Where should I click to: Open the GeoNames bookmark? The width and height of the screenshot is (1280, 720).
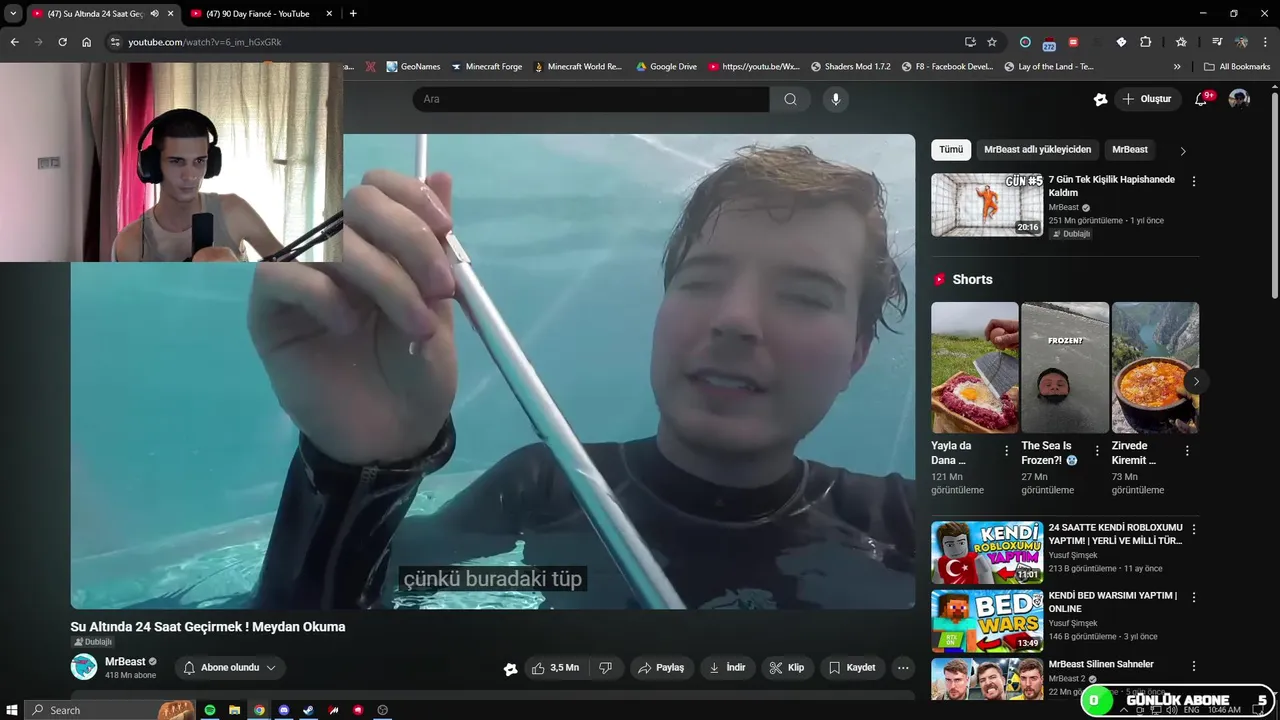coord(412,67)
